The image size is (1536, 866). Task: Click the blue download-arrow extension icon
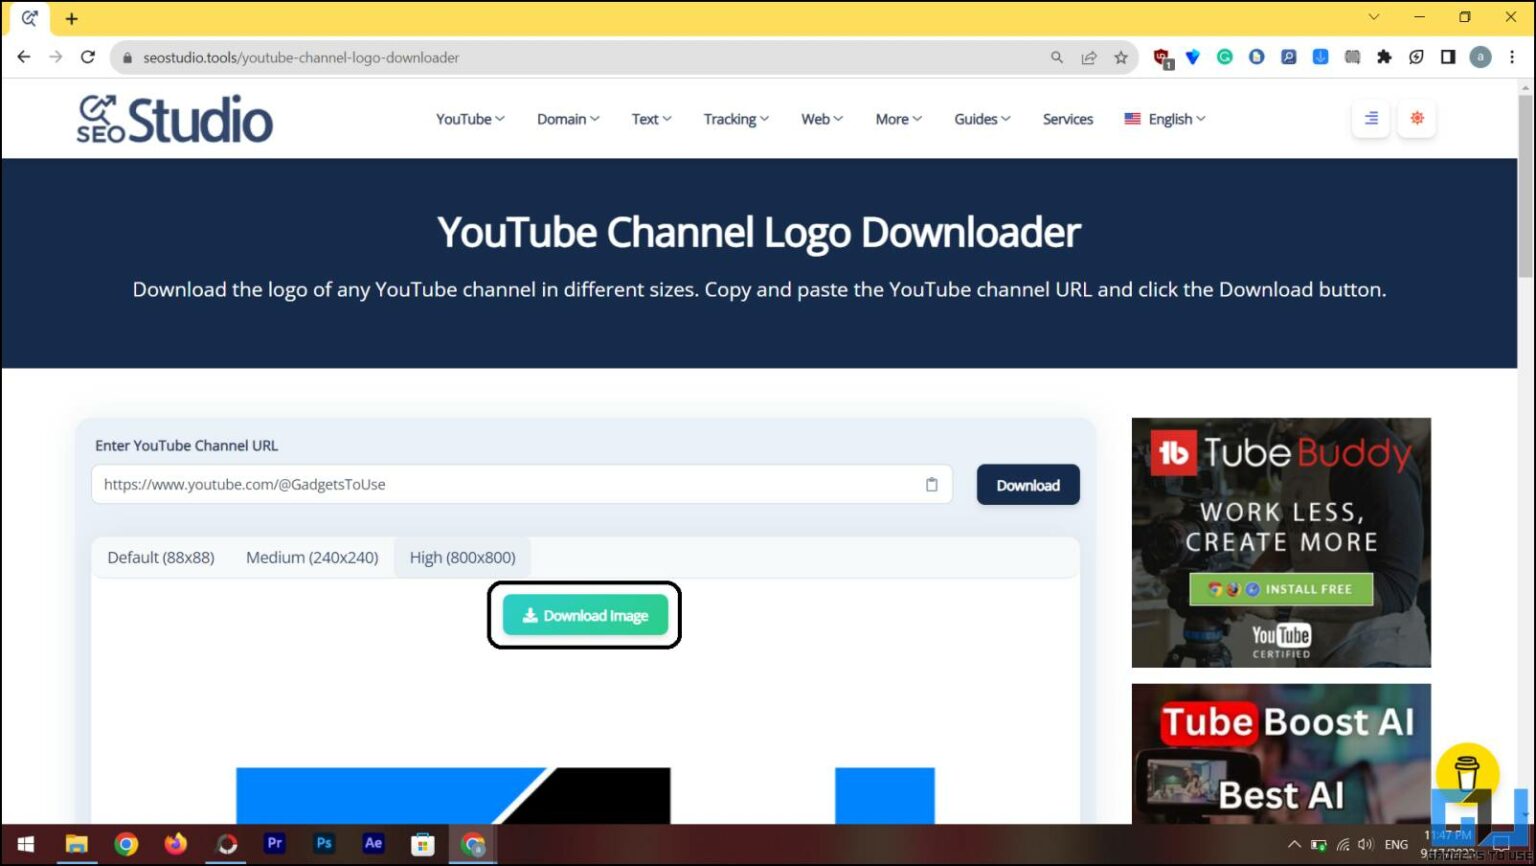point(1320,57)
